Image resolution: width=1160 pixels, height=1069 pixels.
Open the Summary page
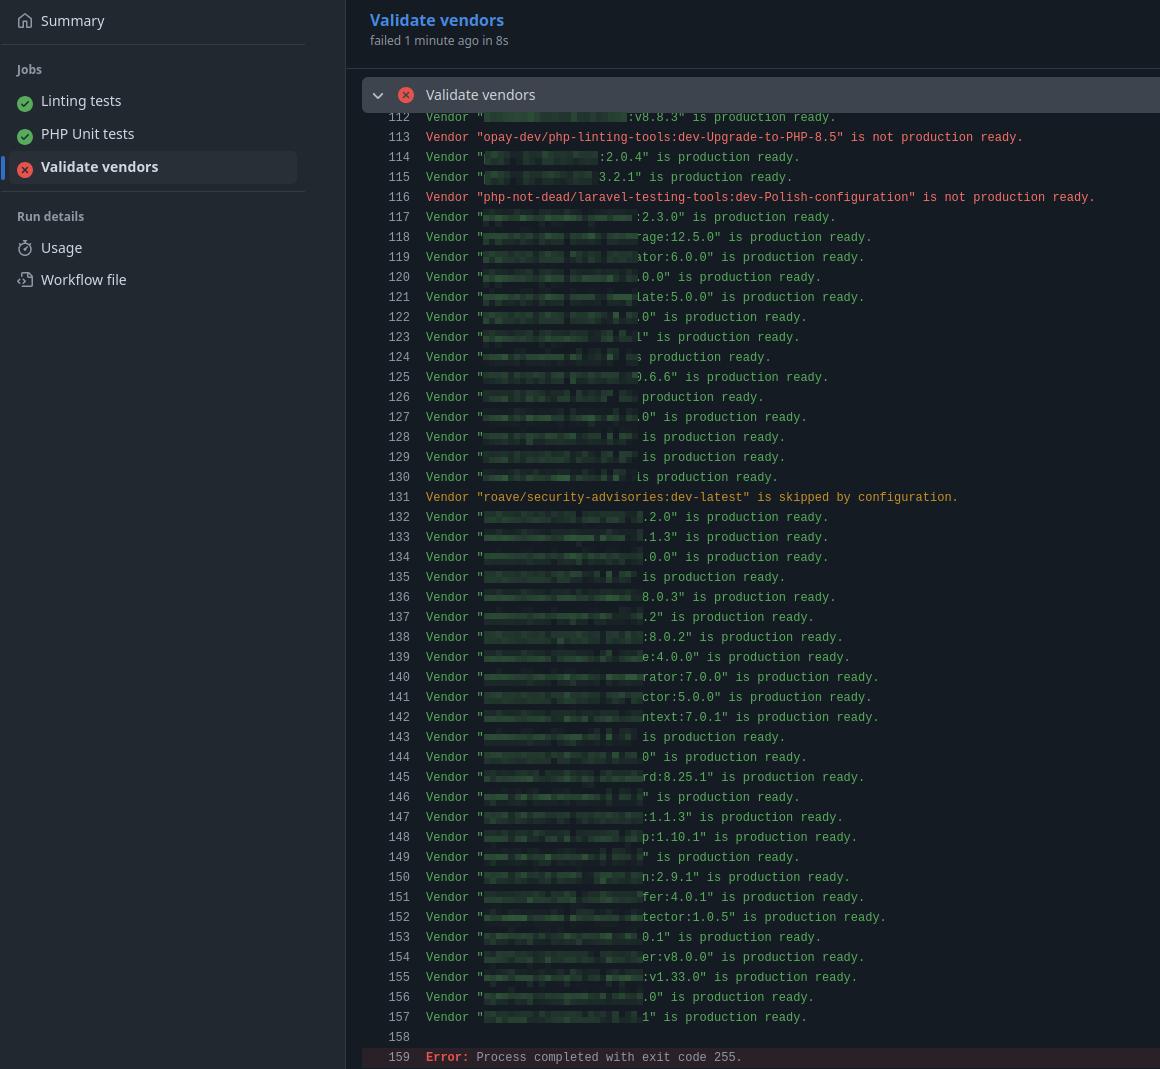[72, 20]
